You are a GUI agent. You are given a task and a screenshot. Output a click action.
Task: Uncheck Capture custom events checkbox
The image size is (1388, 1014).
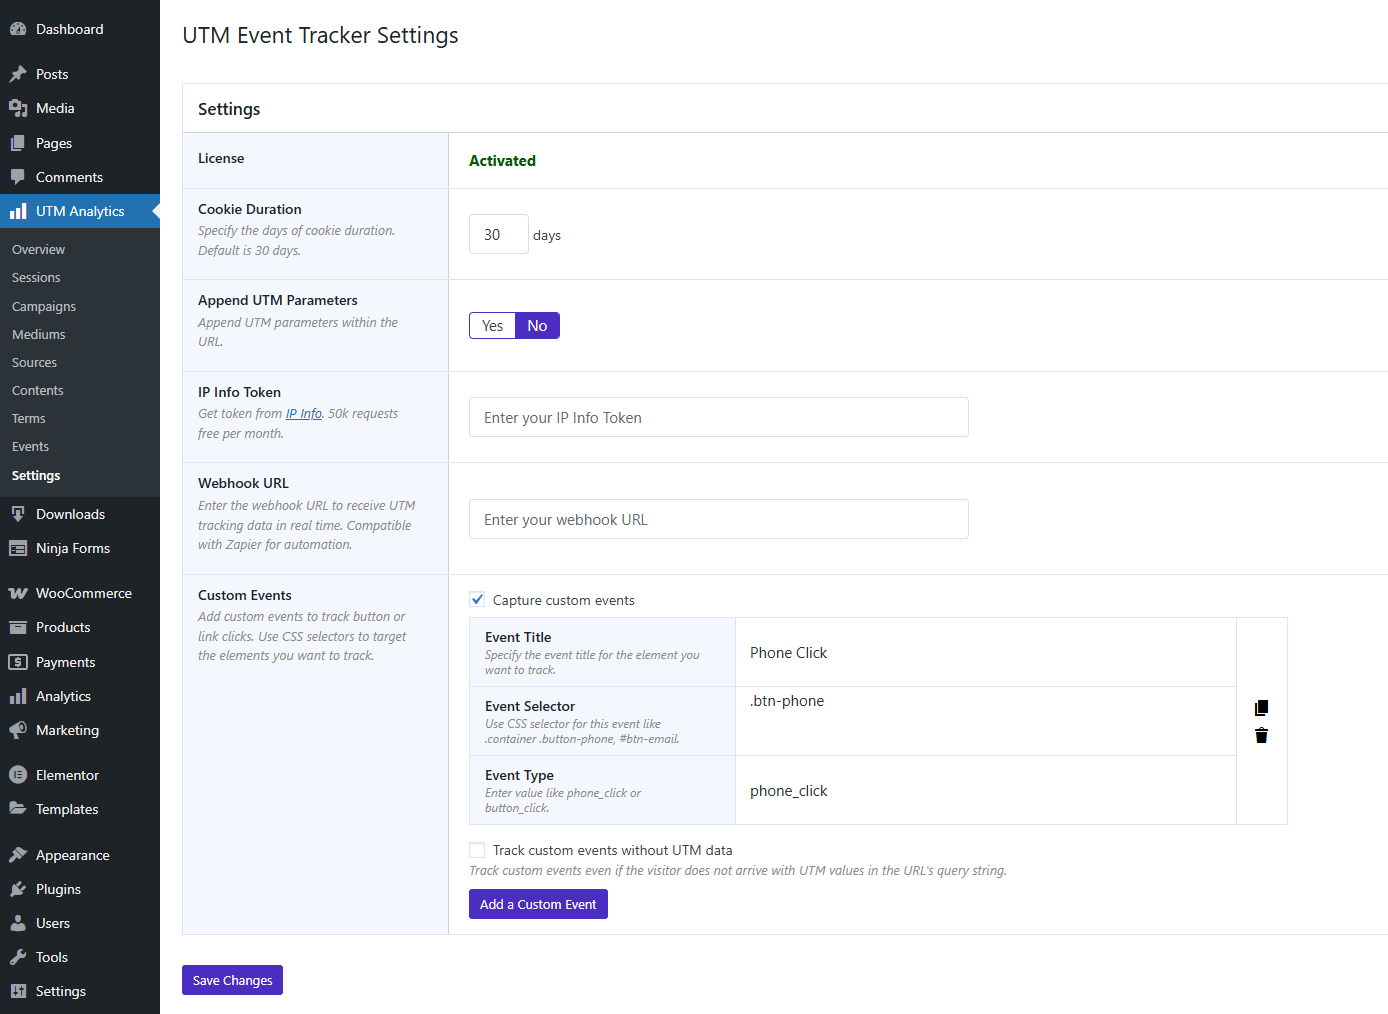[477, 600]
